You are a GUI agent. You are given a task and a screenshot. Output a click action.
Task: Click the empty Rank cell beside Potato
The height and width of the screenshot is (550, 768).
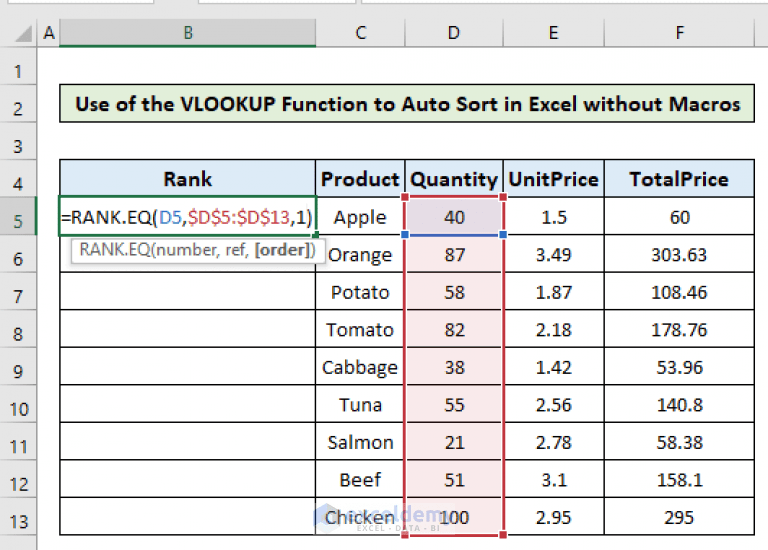188,291
